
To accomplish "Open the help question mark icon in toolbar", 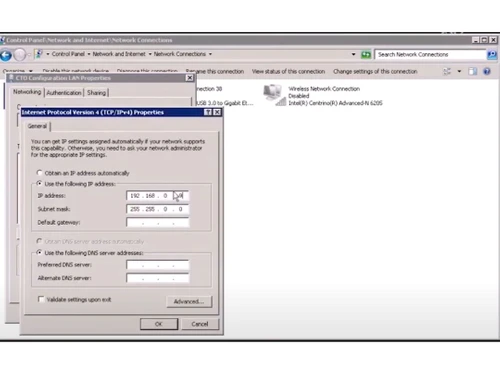I will [487, 71].
